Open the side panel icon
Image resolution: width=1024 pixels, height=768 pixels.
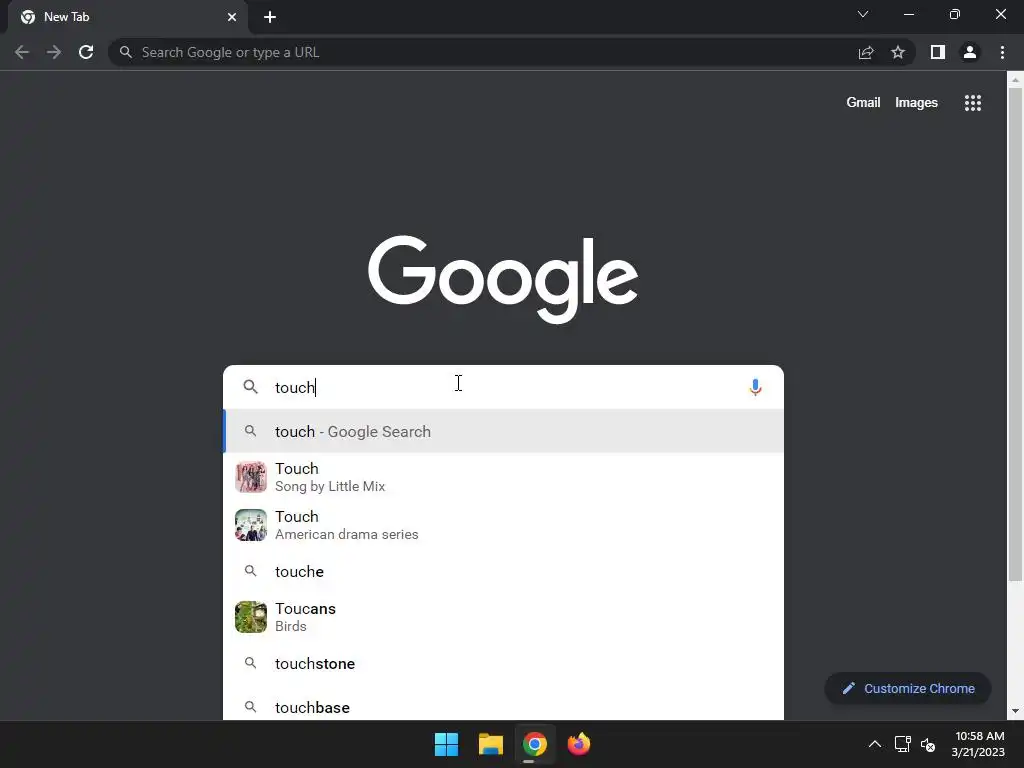click(x=938, y=52)
